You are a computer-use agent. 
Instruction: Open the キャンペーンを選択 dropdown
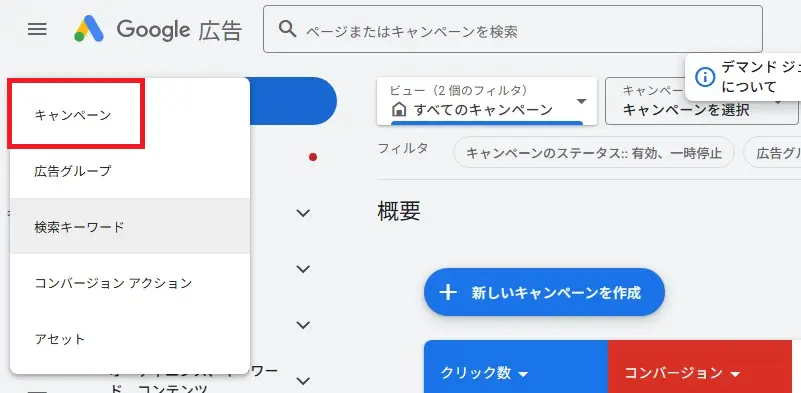703,101
